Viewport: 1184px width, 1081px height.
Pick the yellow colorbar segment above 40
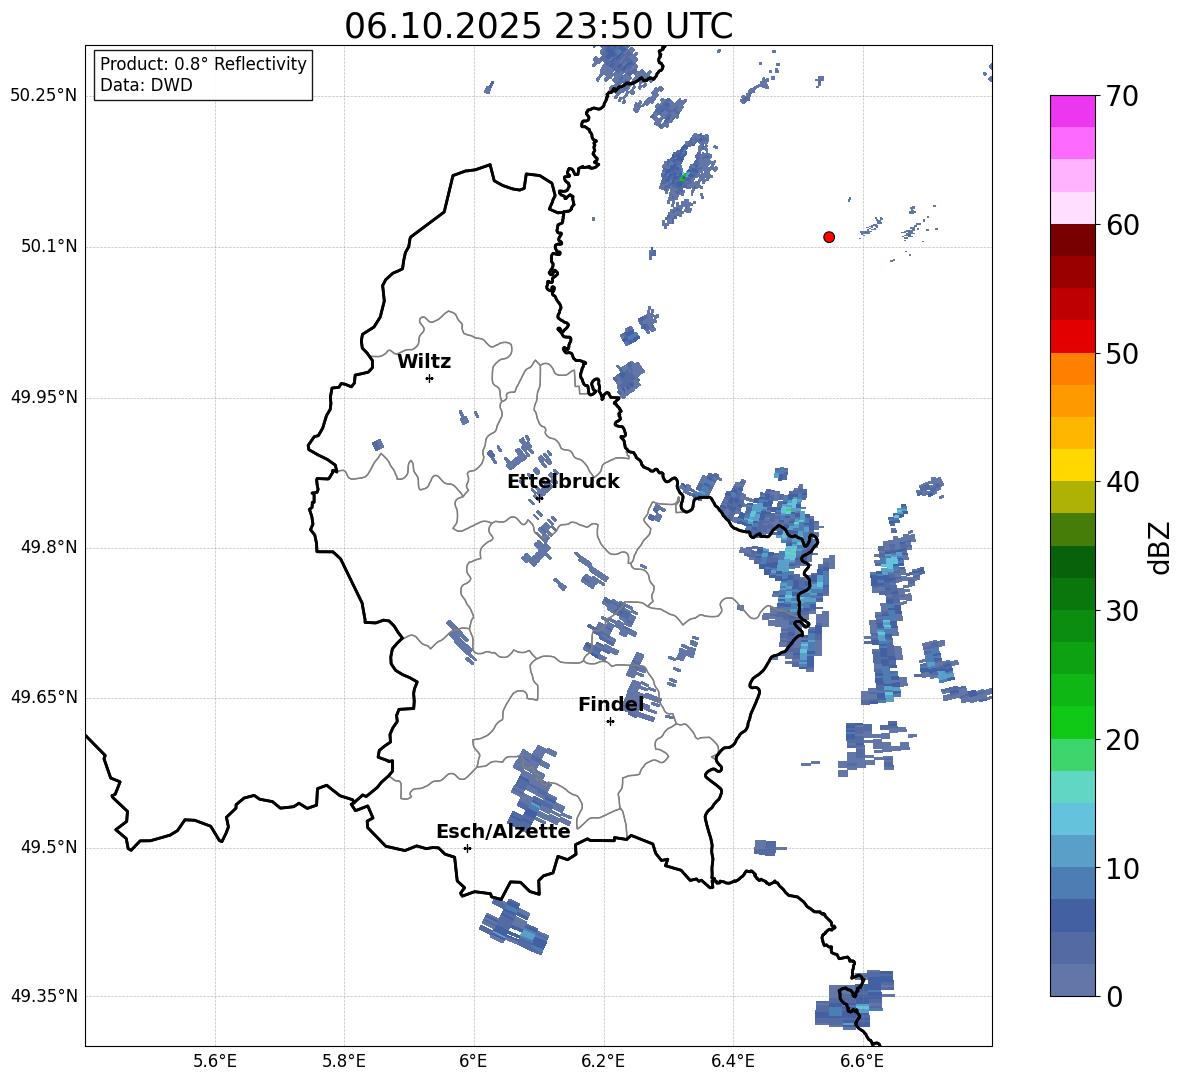coord(1072,465)
